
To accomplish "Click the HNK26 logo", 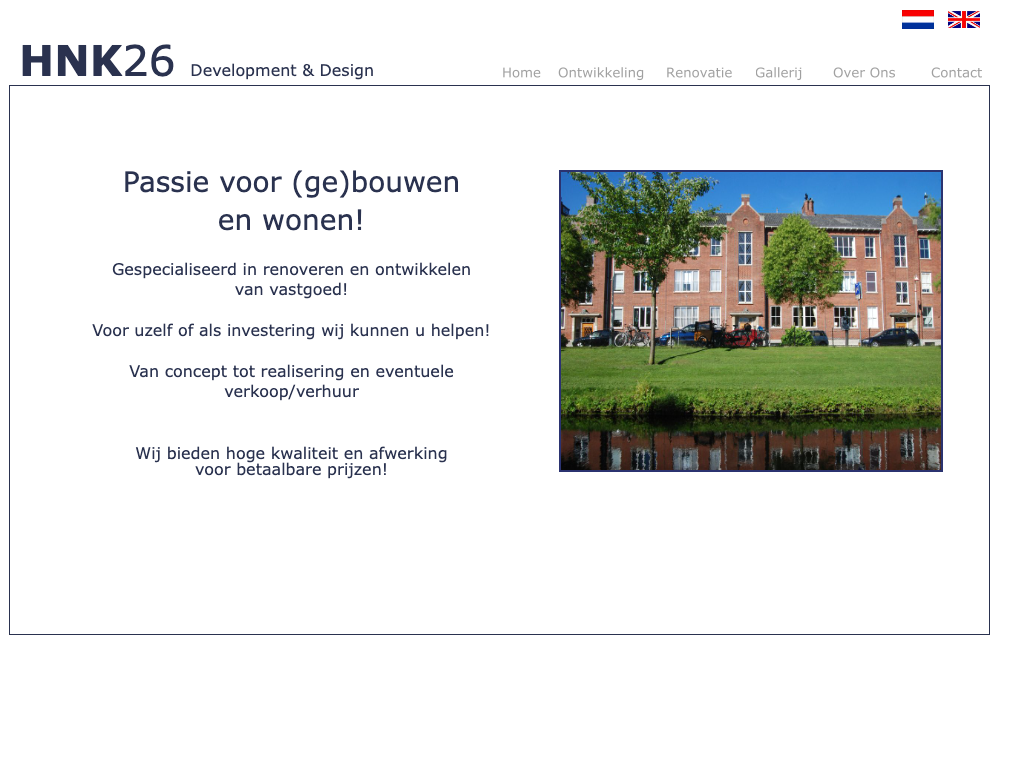I will [x=97, y=62].
